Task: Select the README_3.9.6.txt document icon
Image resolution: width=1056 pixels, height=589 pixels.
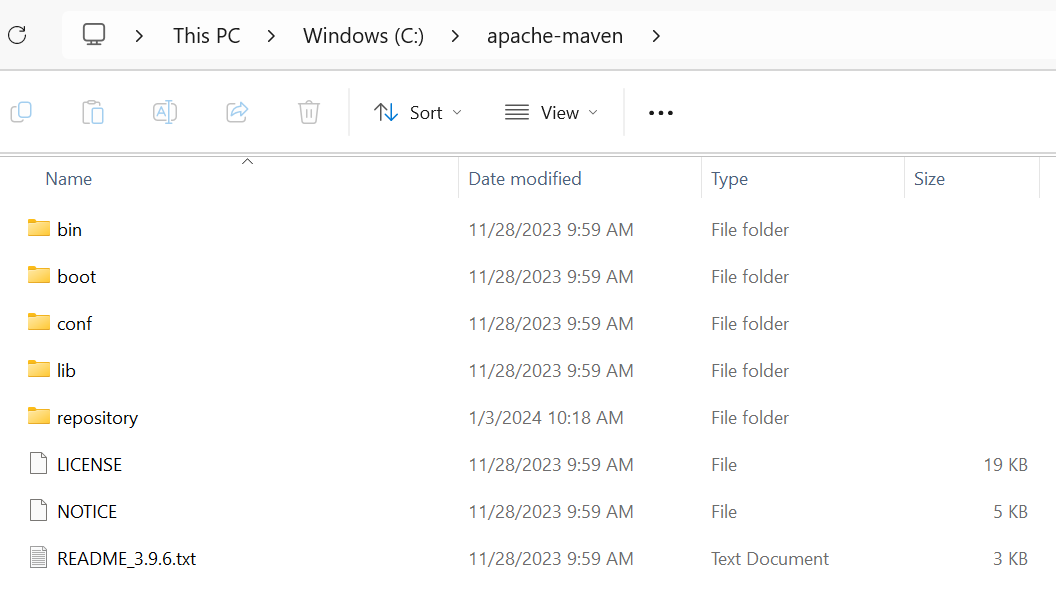Action: coord(38,558)
